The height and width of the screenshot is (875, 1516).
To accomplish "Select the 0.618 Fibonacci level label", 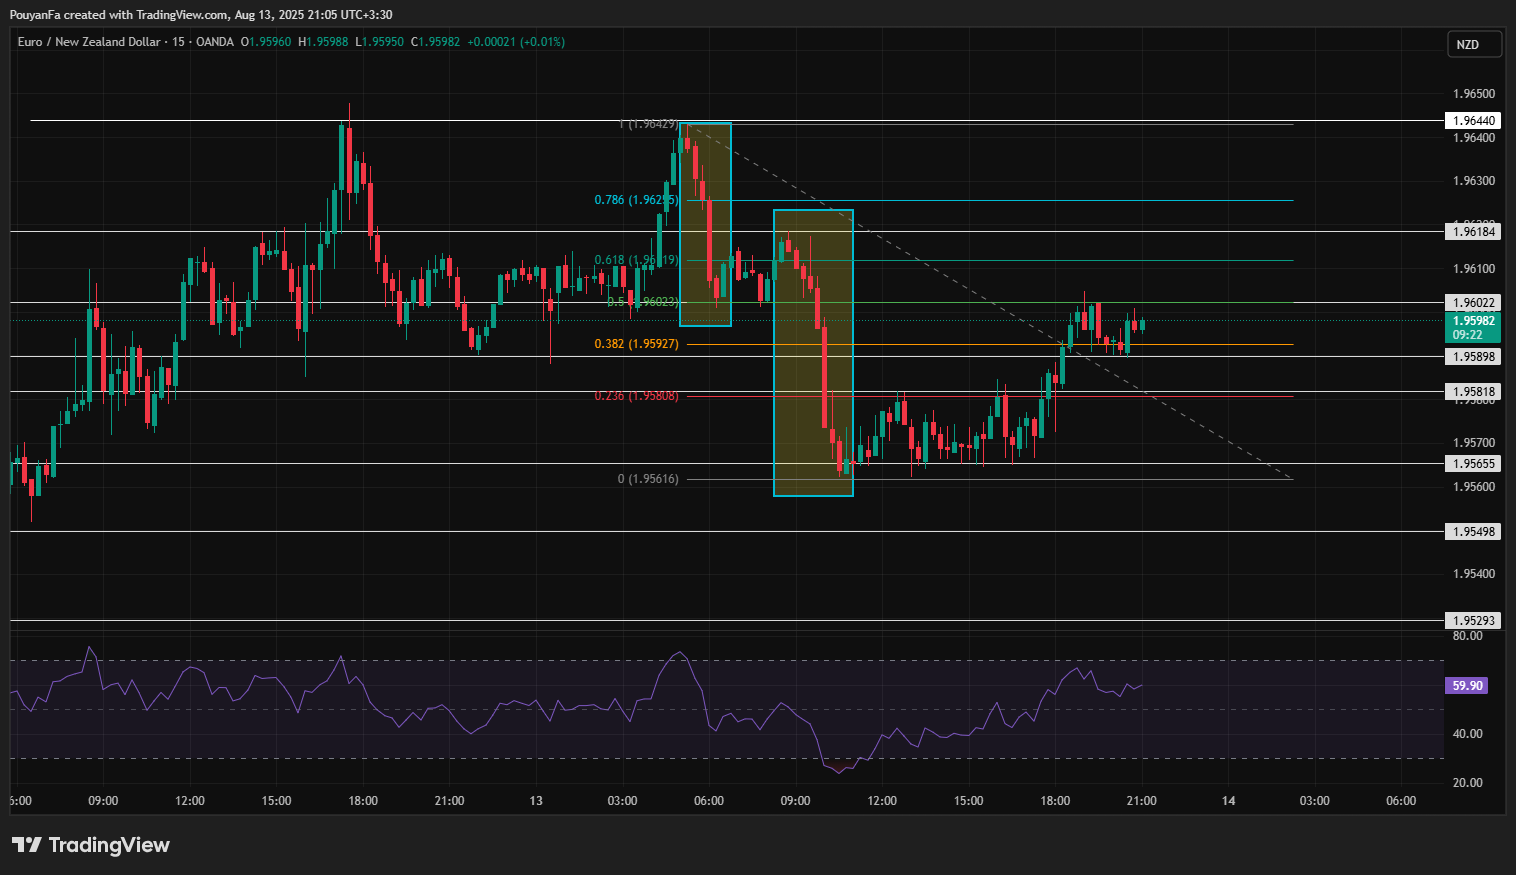I will point(636,260).
